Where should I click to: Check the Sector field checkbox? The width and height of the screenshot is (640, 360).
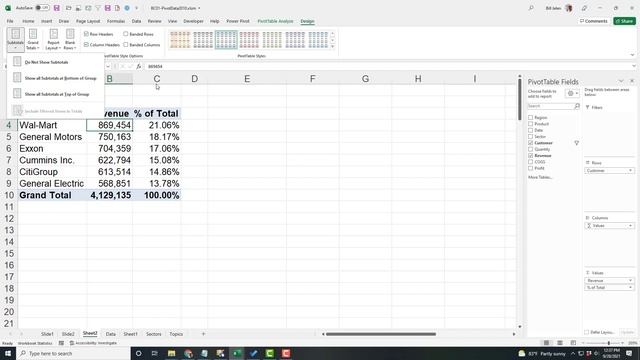point(531,136)
